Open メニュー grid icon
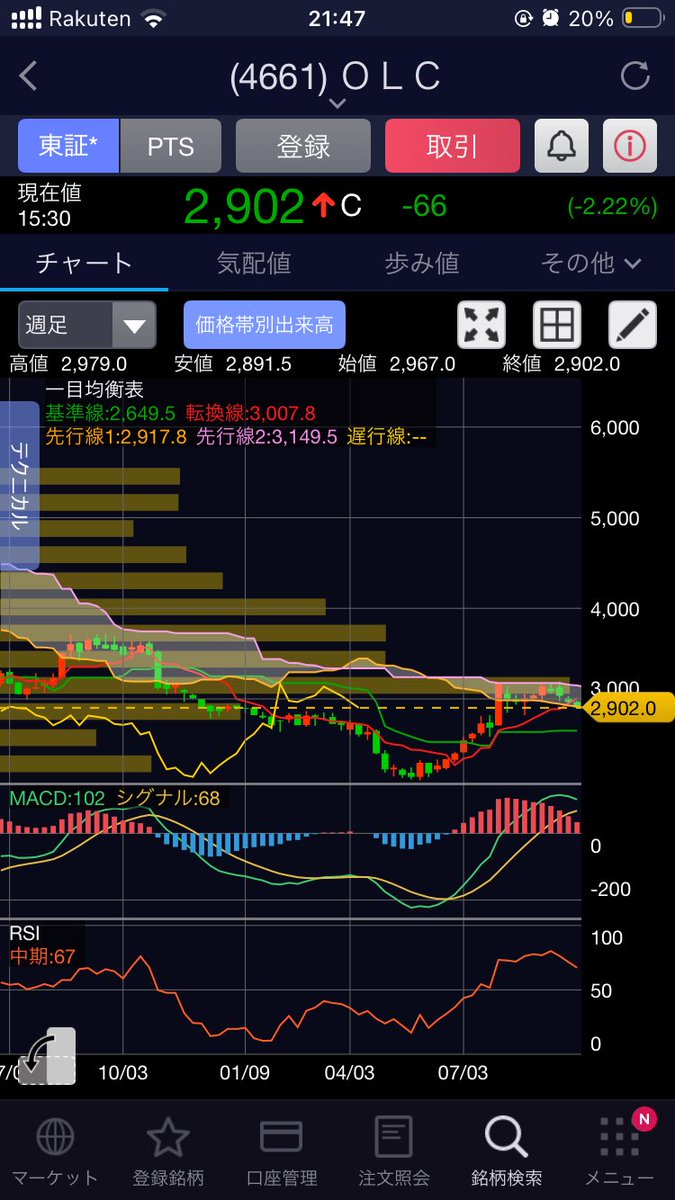675x1200 pixels. click(x=619, y=1137)
